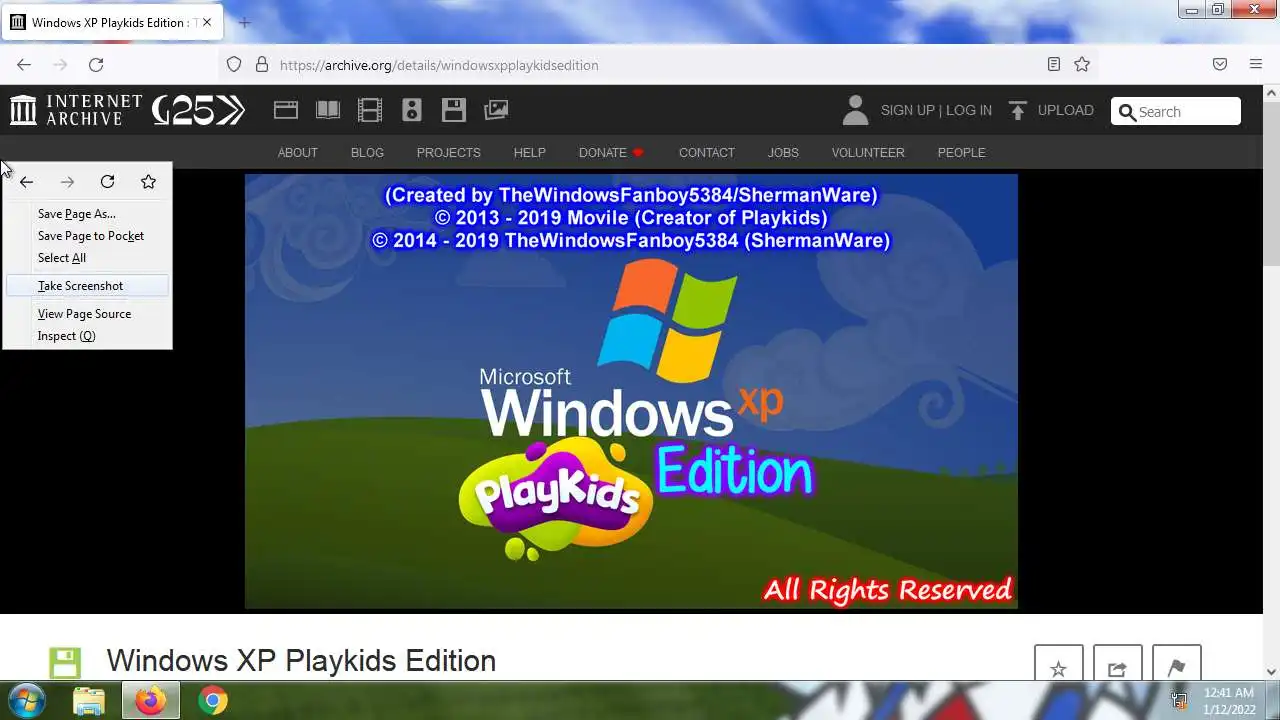Click the context menu Reload icon
The height and width of the screenshot is (720, 1280).
tap(107, 181)
